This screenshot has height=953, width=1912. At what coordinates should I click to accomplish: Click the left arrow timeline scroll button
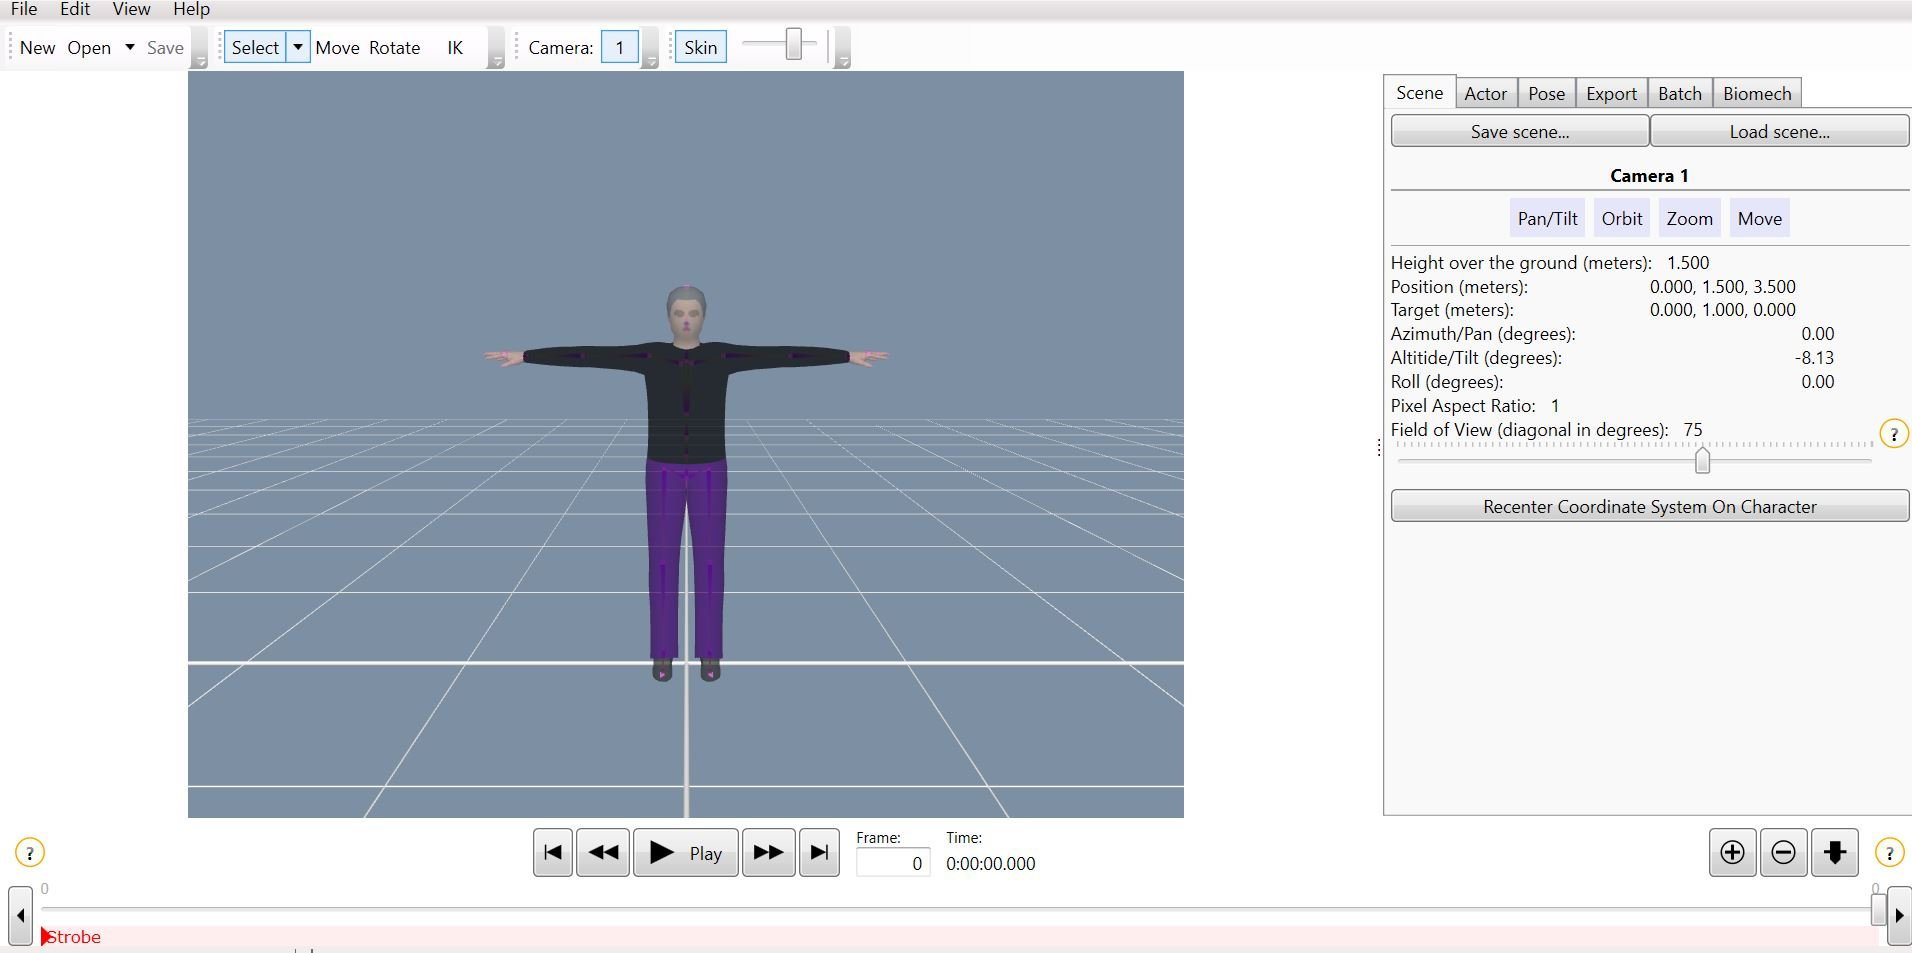coord(20,915)
